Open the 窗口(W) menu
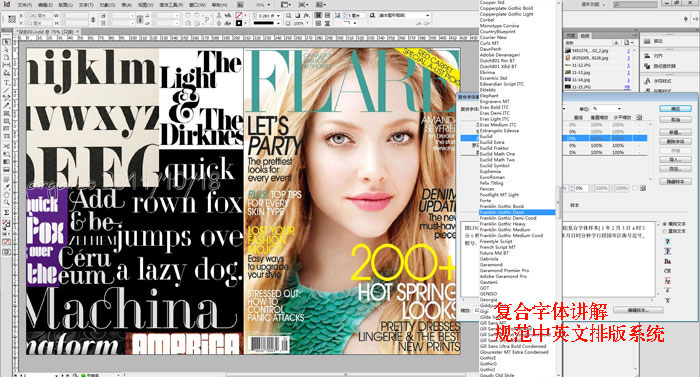 coord(197,4)
